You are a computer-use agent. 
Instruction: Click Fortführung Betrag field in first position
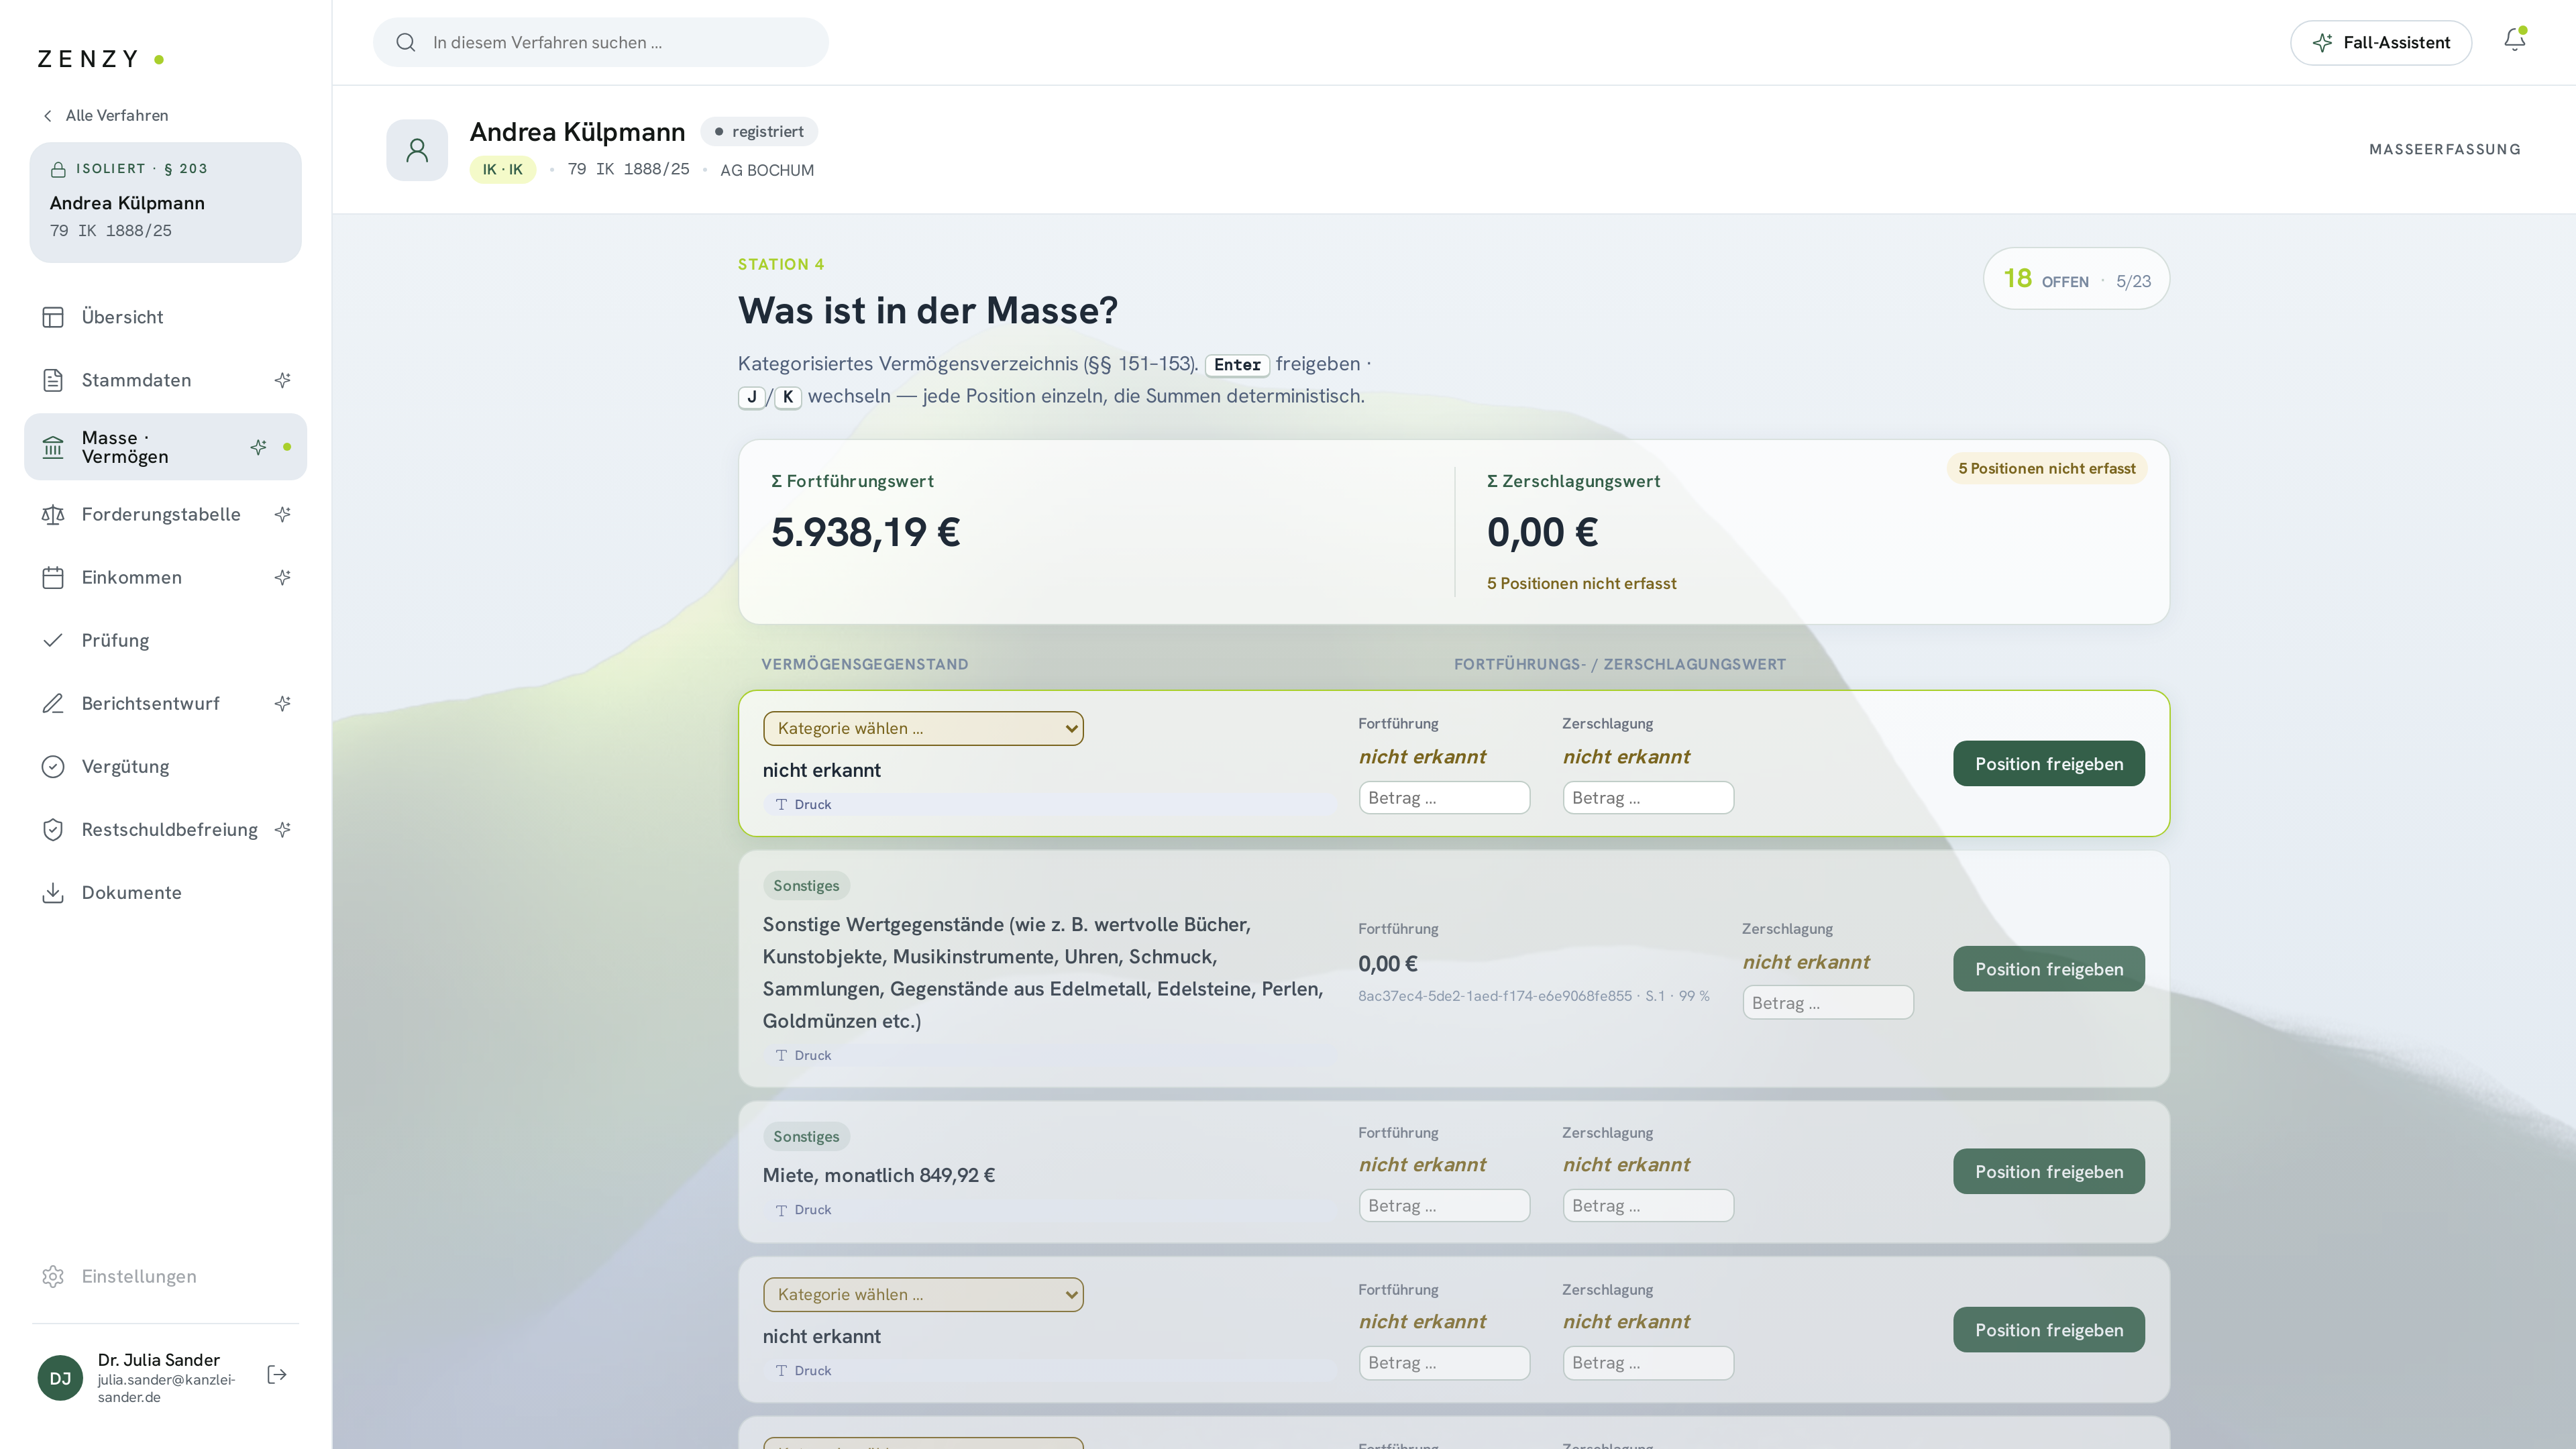(x=1444, y=797)
